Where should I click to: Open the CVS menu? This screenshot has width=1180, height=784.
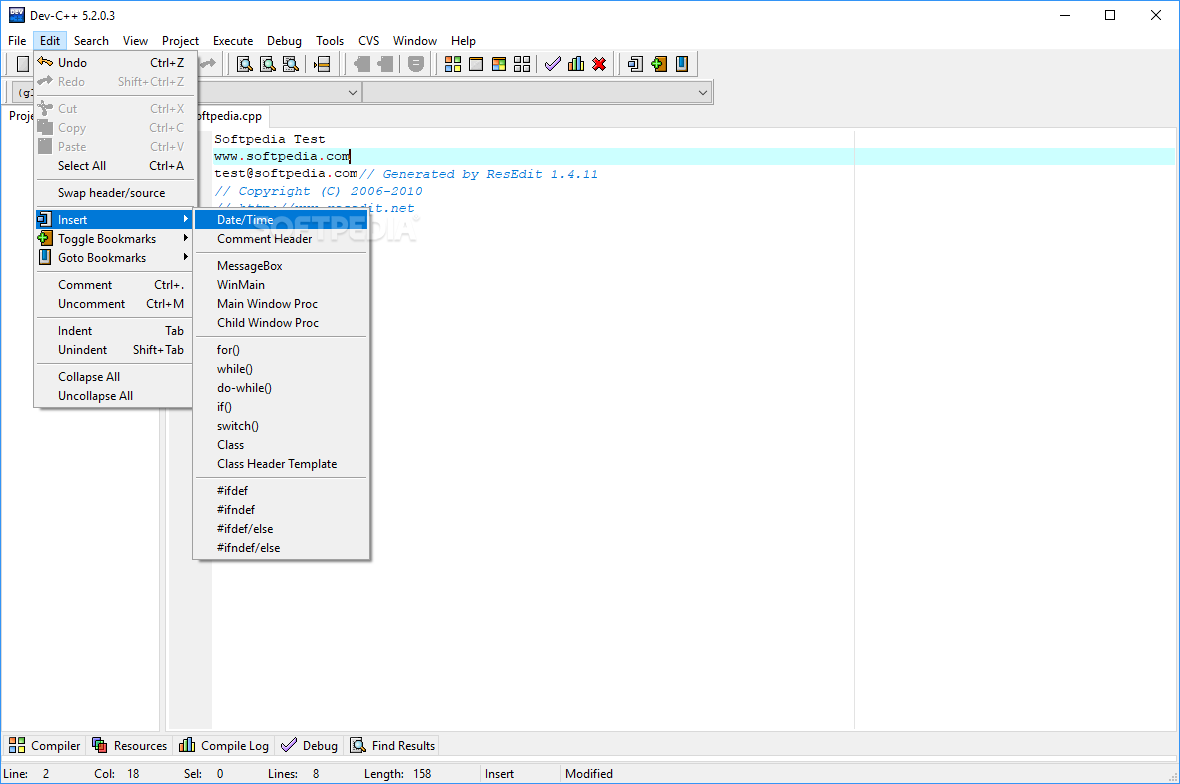[x=369, y=41]
